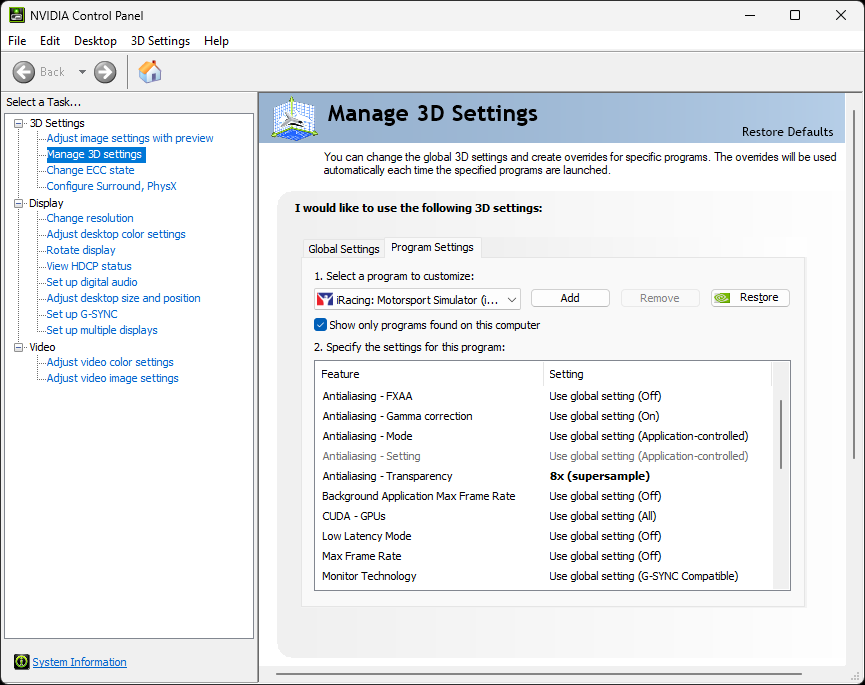
Task: Open 'Adjust video image settings'
Action: click(x=113, y=378)
